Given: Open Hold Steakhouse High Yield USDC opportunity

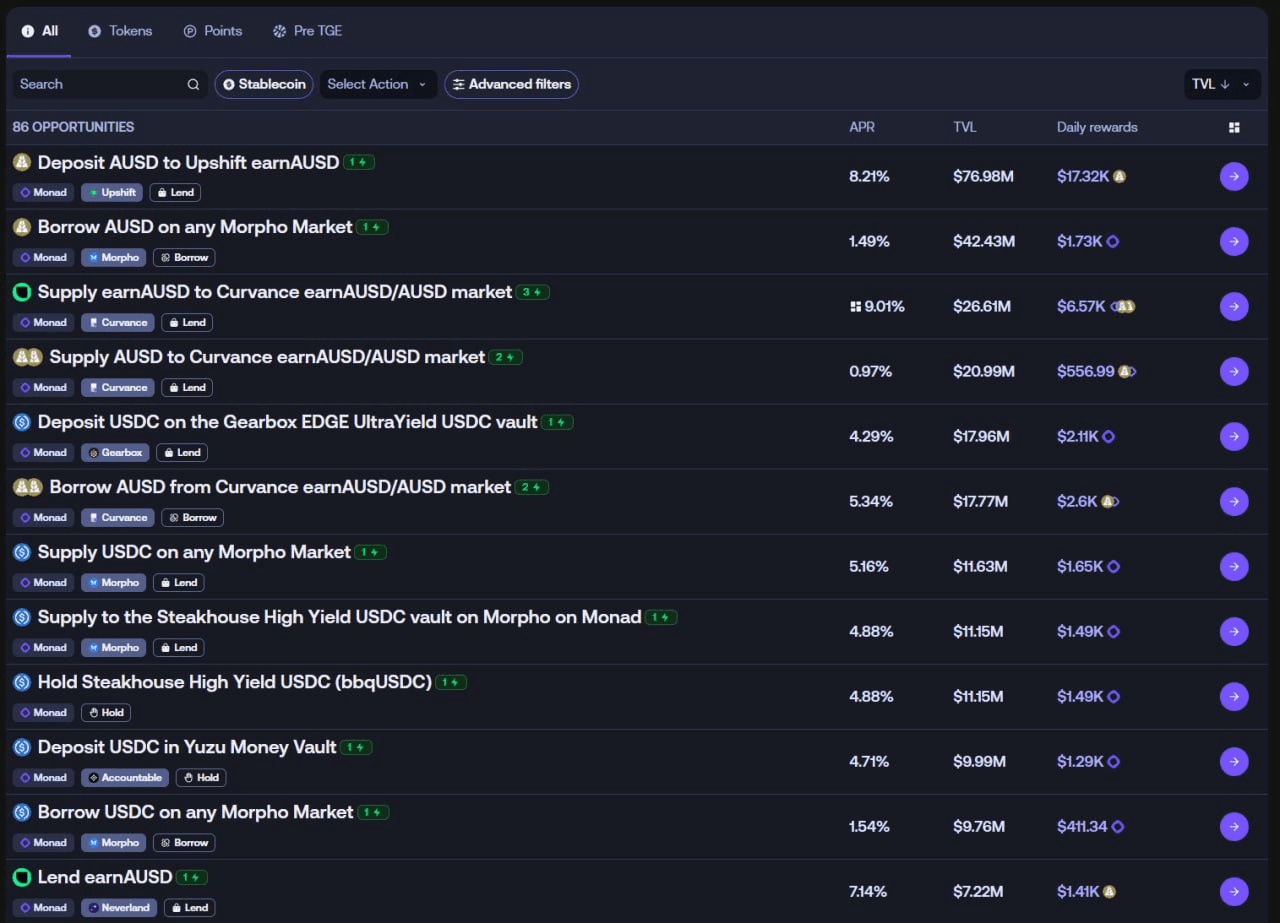Looking at the screenshot, I should click(234, 682).
